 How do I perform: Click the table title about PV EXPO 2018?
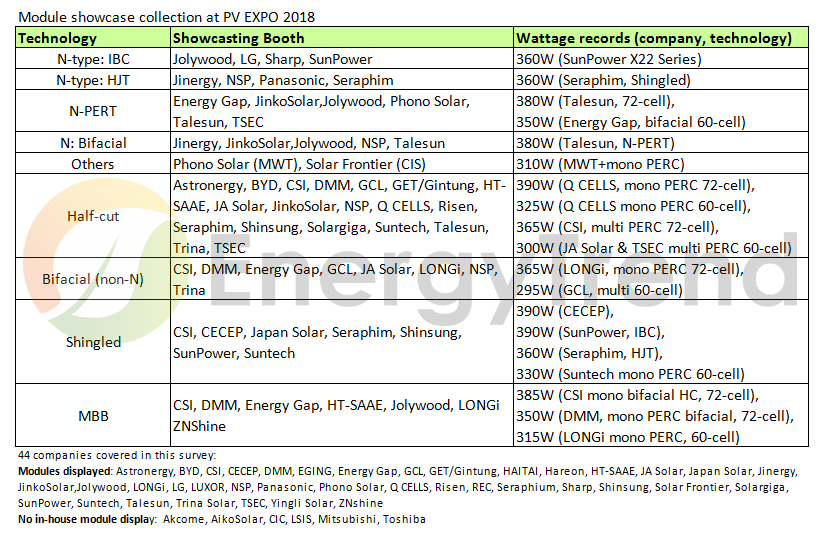coord(168,18)
